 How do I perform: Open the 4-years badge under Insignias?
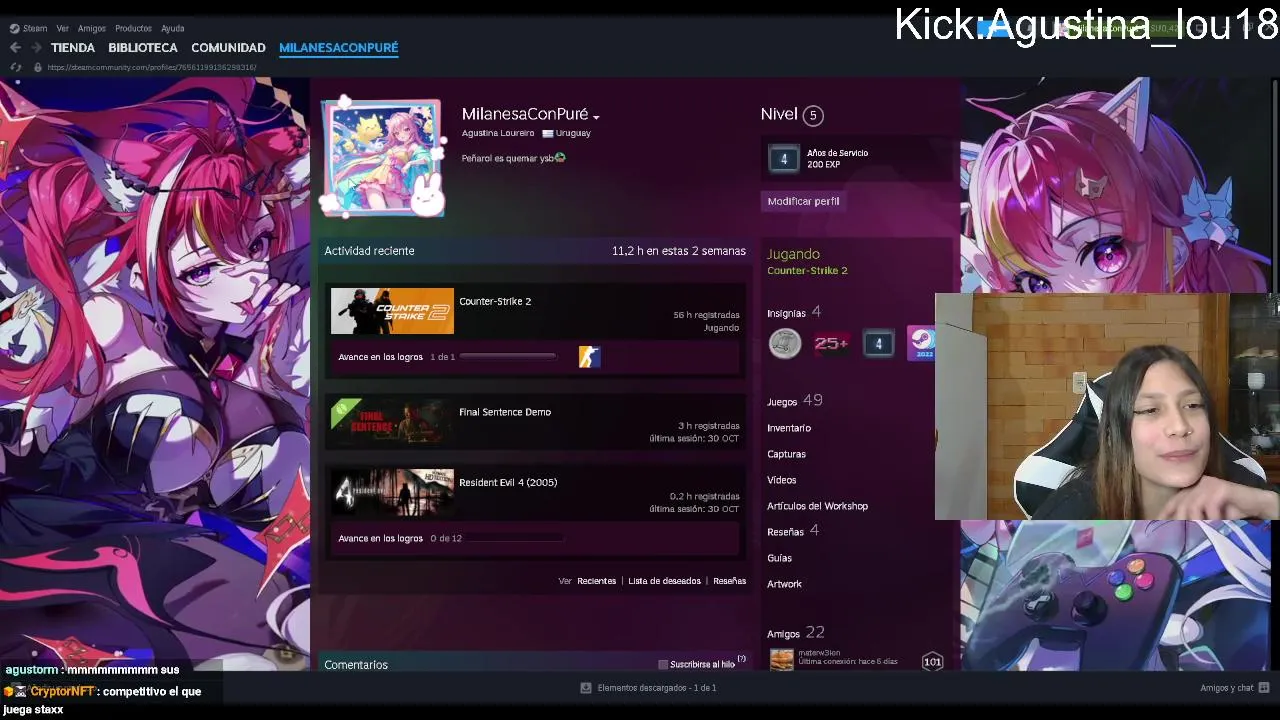pyautogui.click(x=878, y=343)
